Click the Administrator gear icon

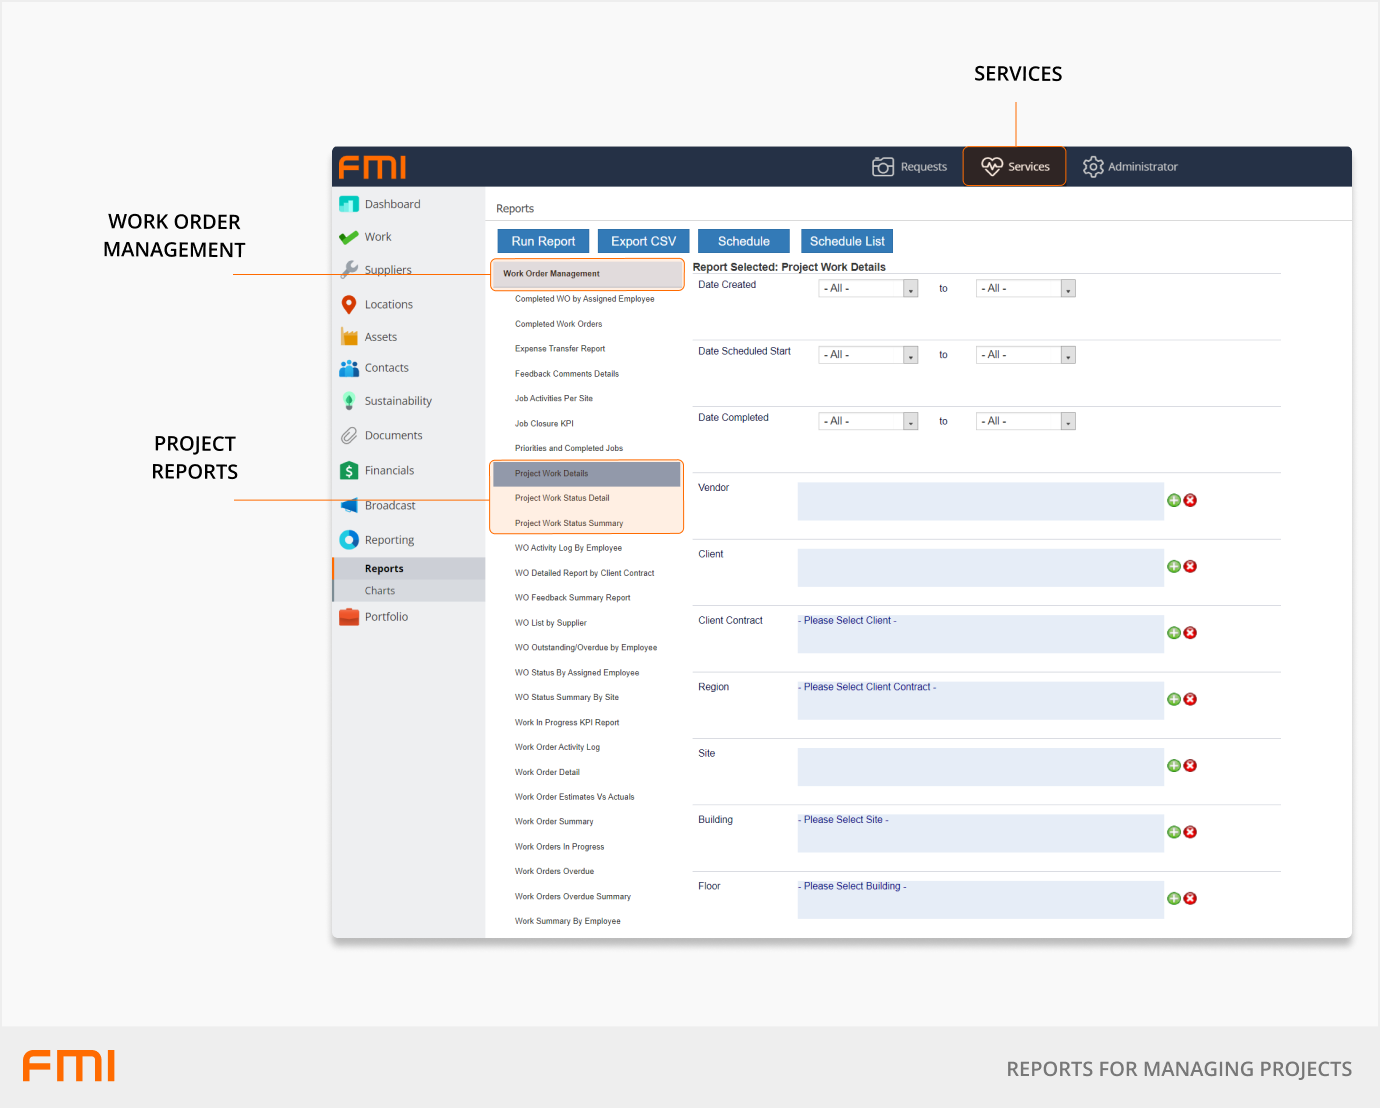click(1093, 167)
